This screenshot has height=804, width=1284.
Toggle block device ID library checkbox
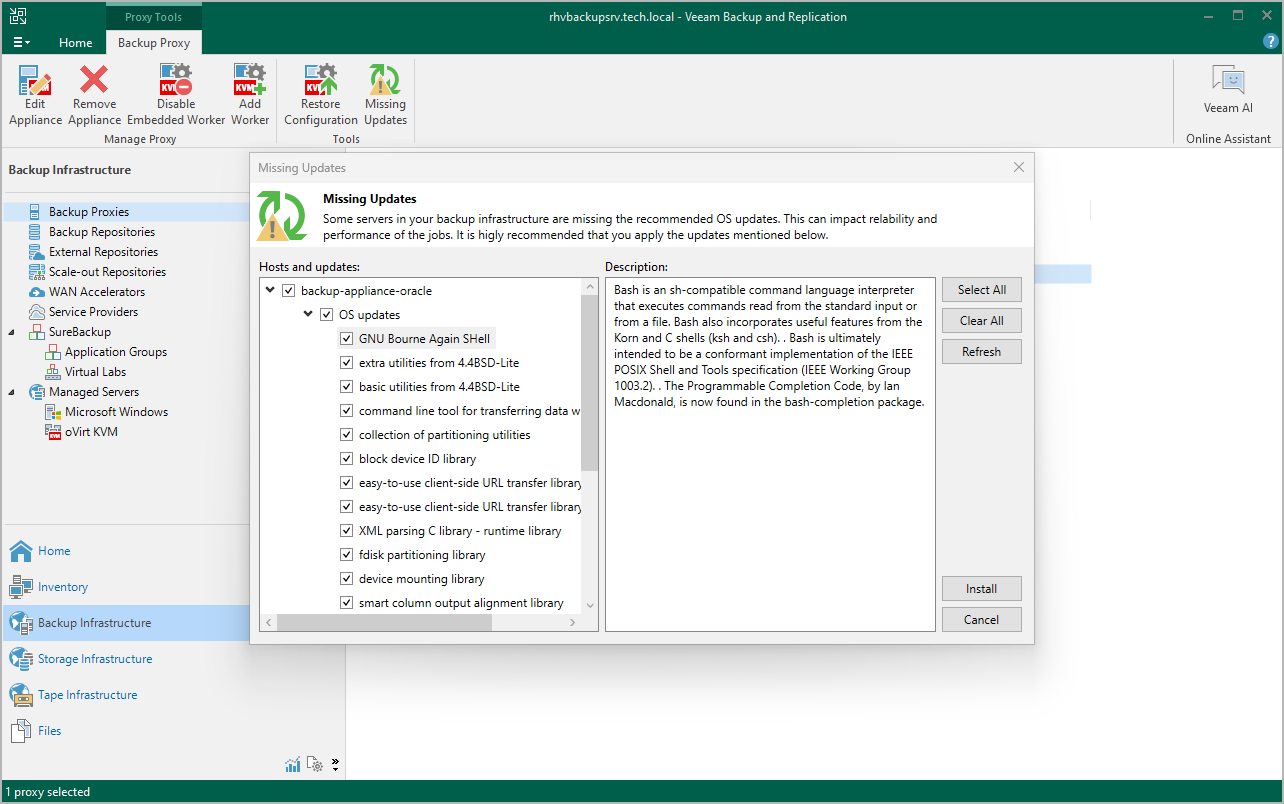coord(346,459)
